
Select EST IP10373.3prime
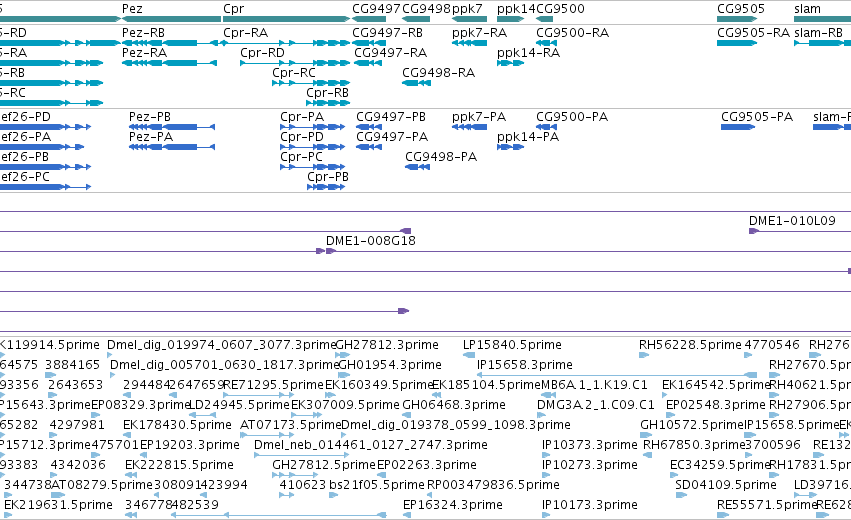pyautogui.click(x=545, y=455)
